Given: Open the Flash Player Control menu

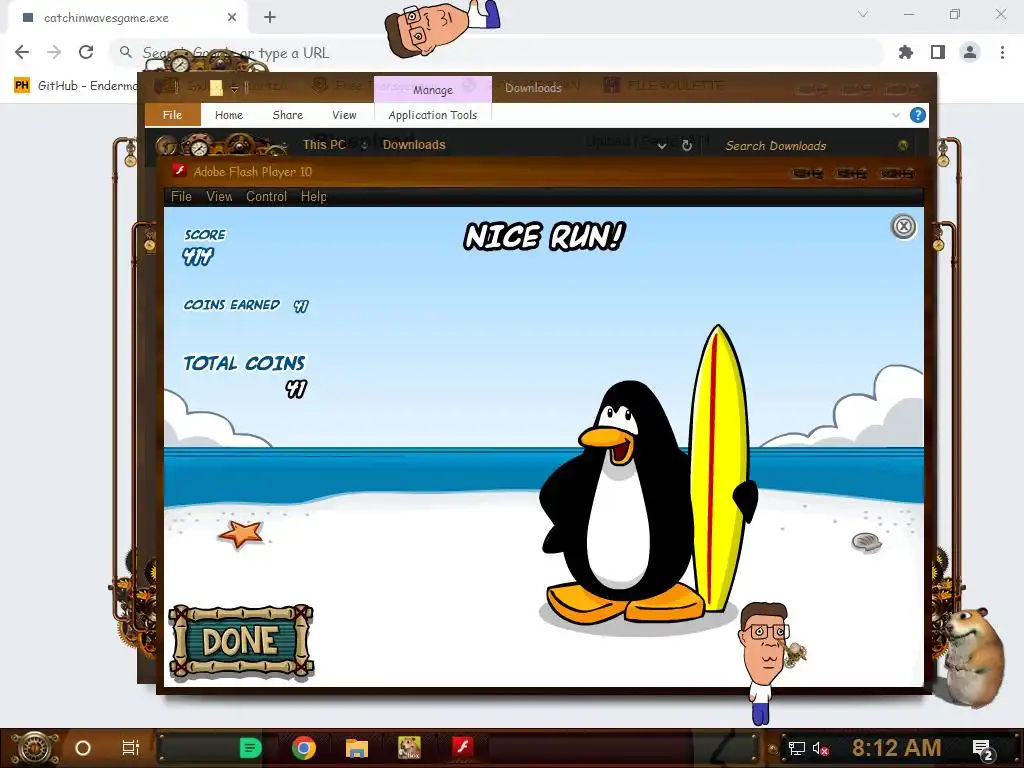Looking at the screenshot, I should (x=266, y=197).
